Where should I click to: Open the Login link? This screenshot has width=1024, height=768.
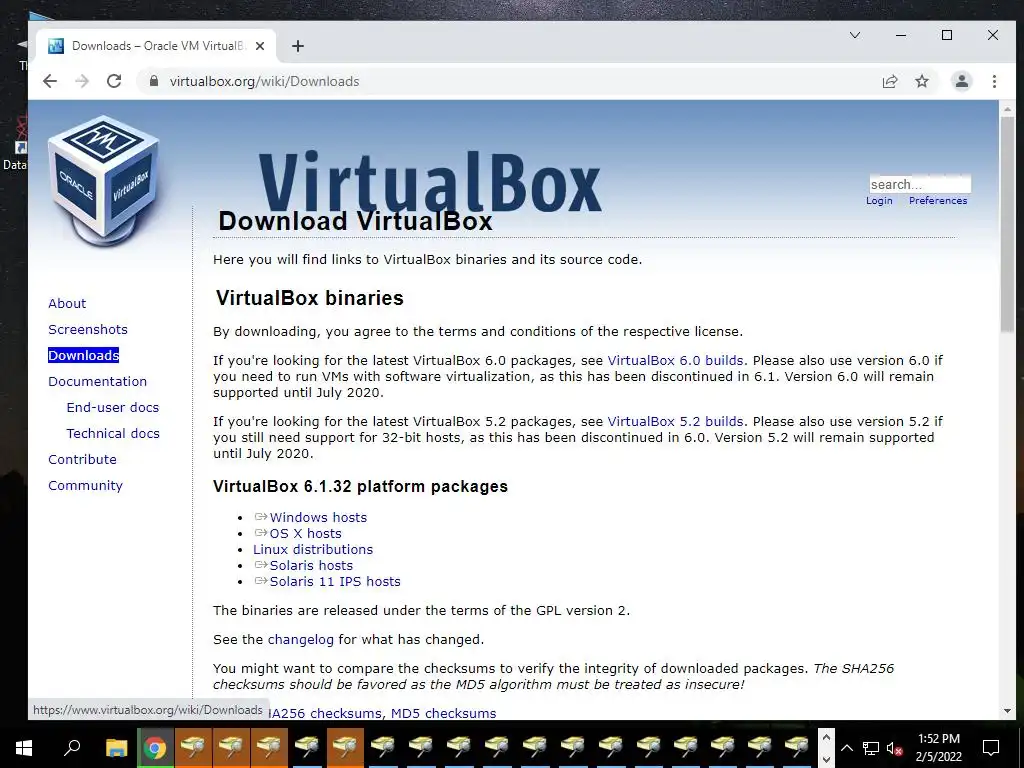[879, 200]
